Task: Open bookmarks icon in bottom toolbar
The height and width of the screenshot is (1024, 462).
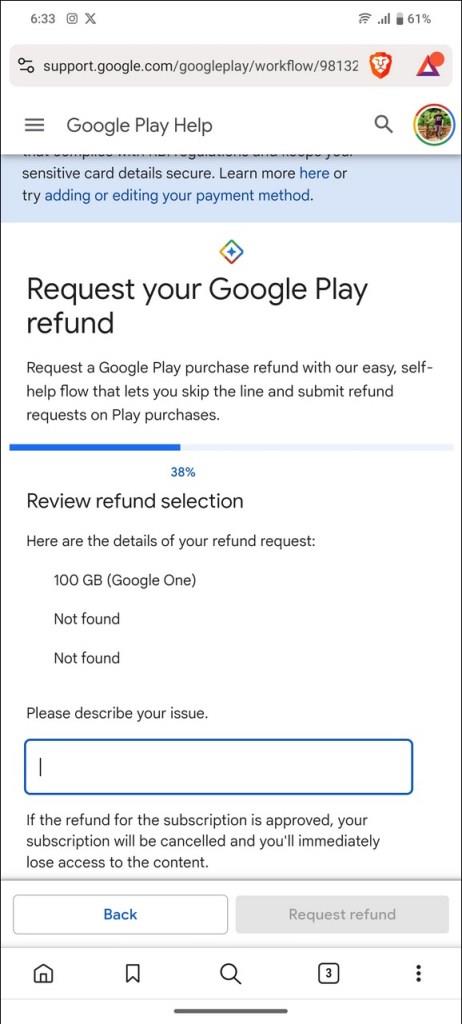Action: (x=133, y=974)
